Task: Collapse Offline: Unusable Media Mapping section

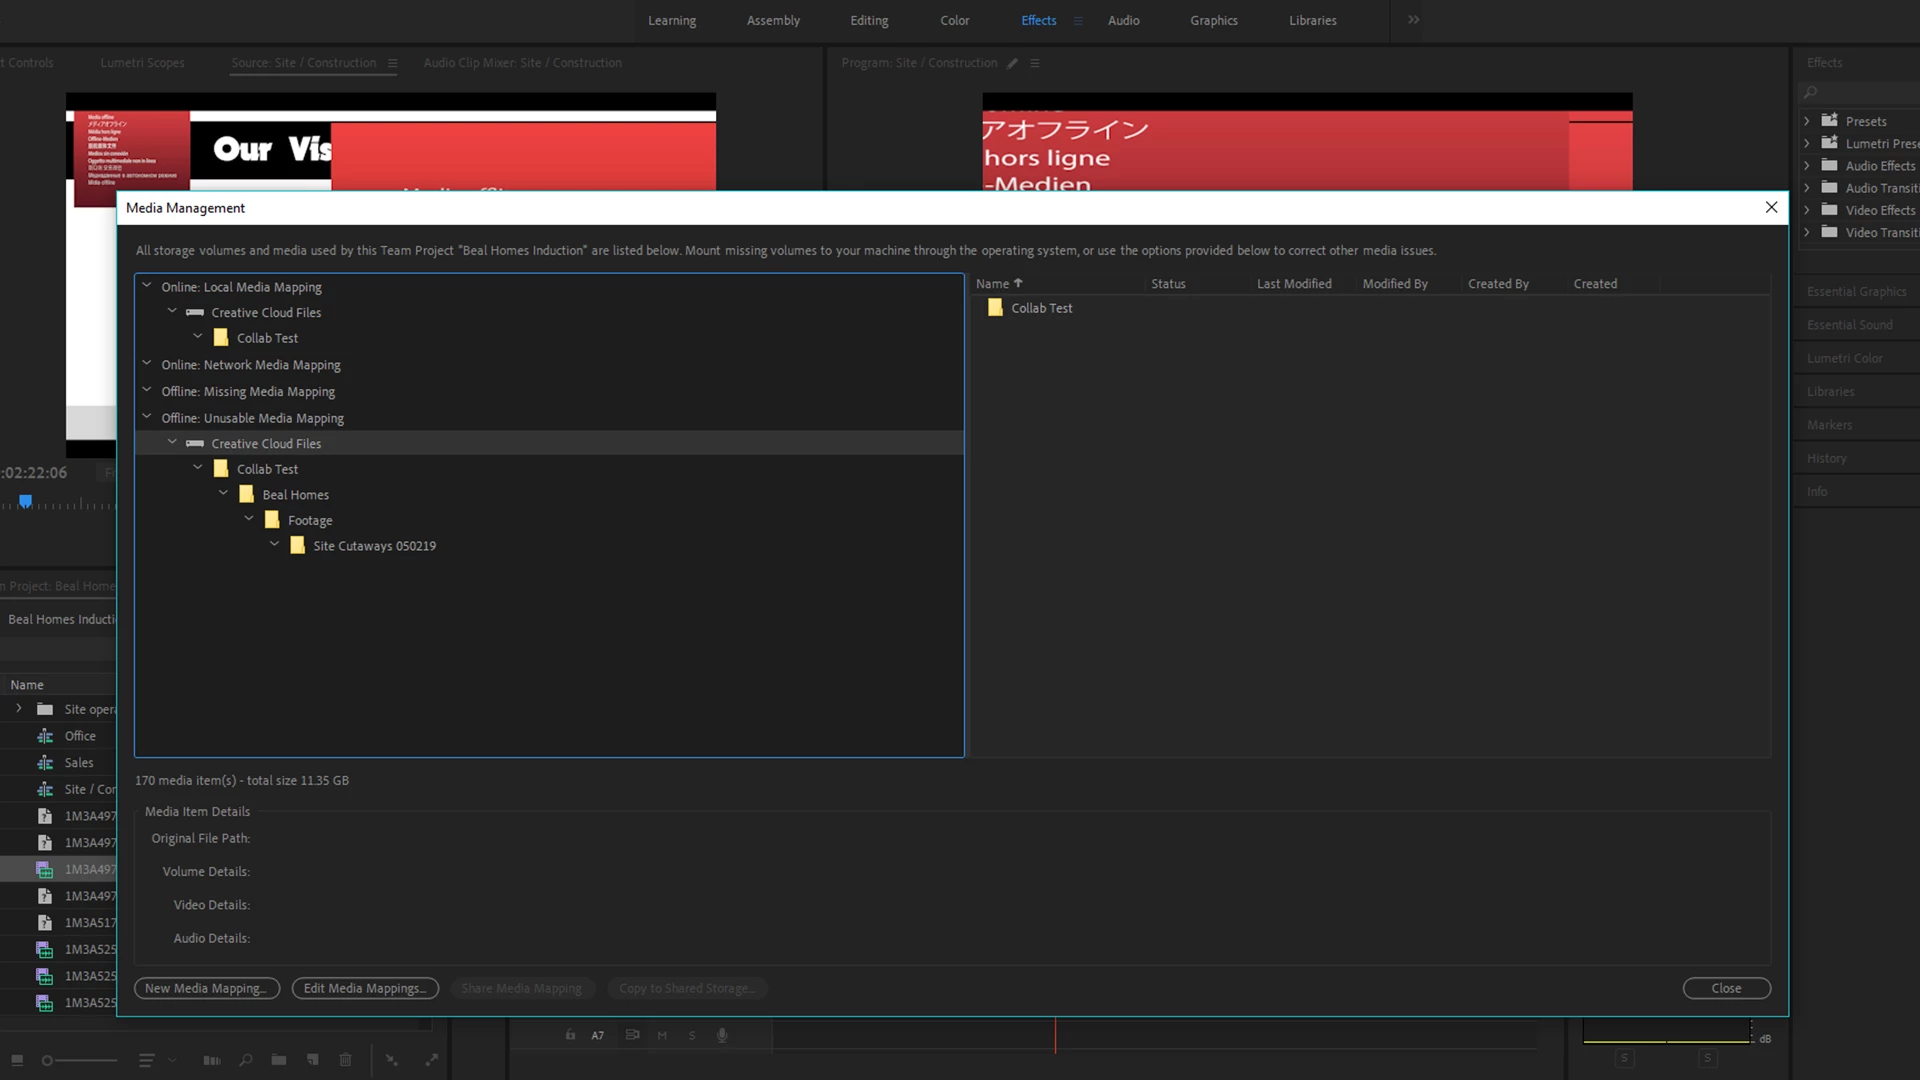Action: [147, 417]
